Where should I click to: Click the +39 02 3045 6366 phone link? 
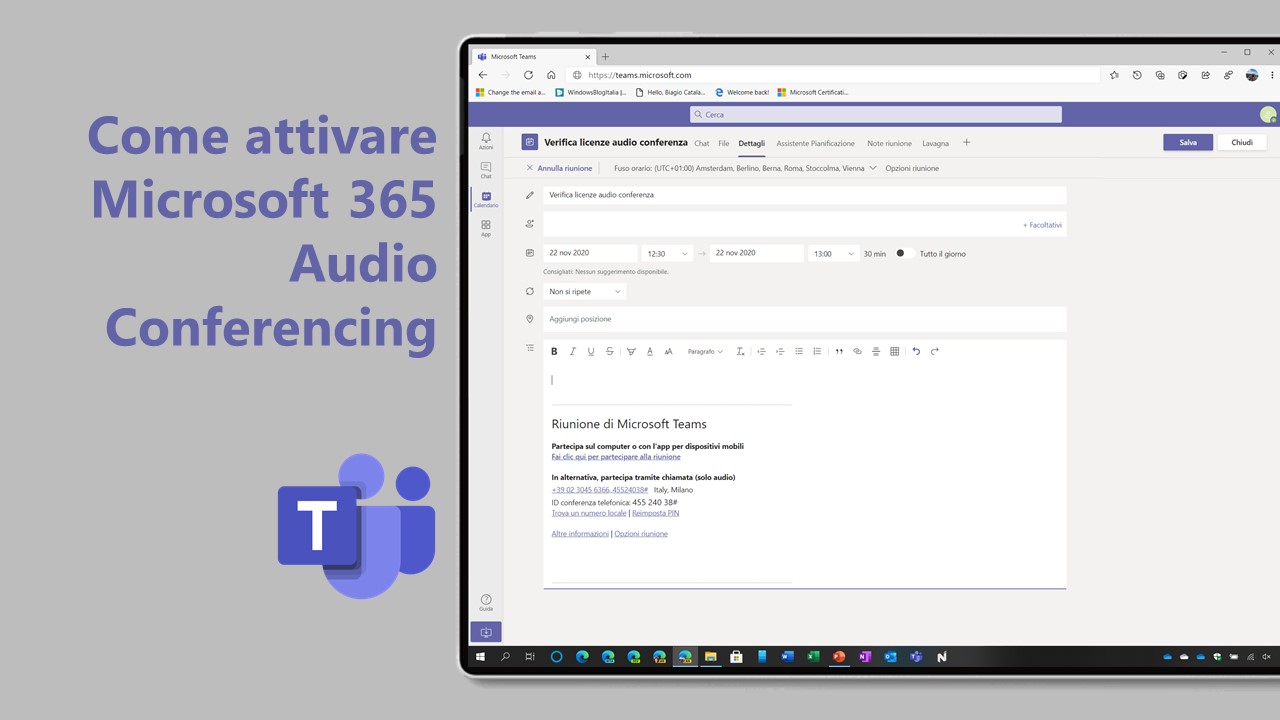click(x=600, y=490)
